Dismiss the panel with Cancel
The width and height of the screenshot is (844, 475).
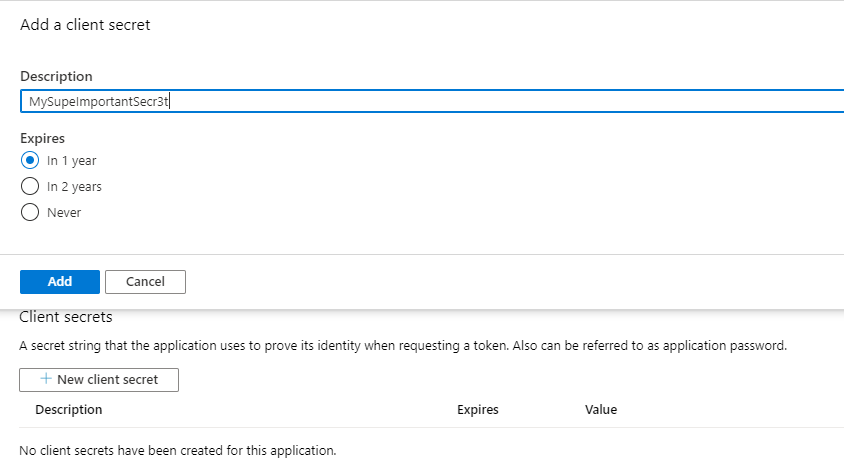[145, 282]
